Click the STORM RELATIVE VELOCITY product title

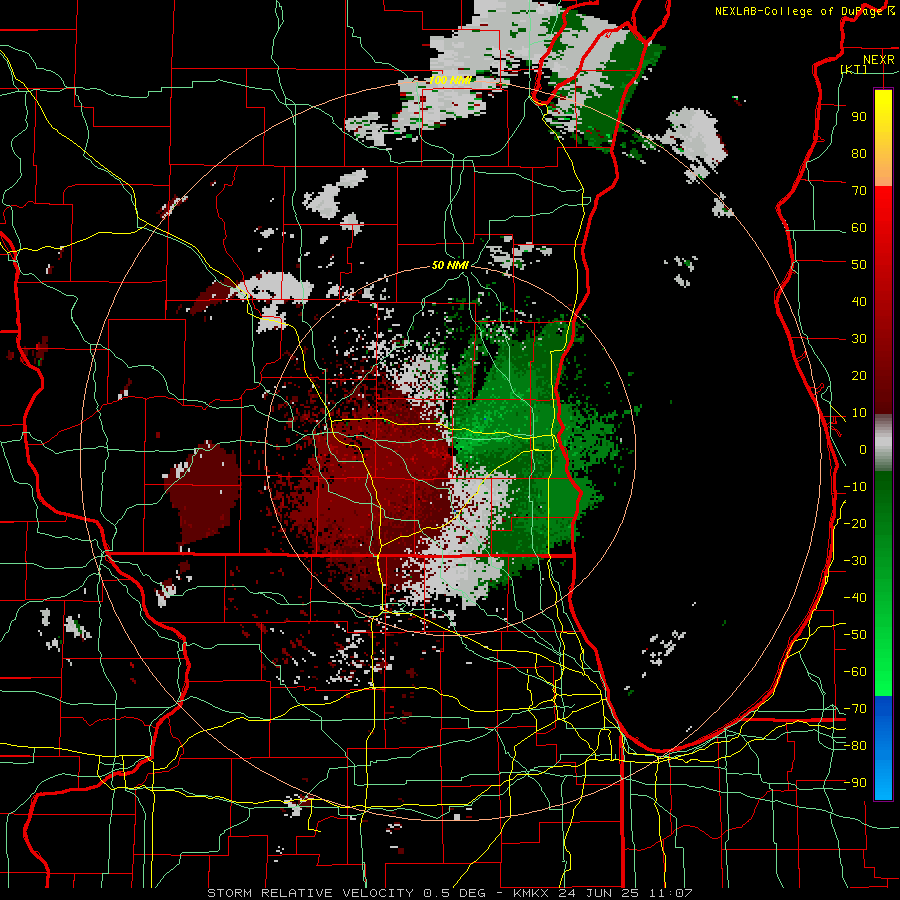click(310, 893)
